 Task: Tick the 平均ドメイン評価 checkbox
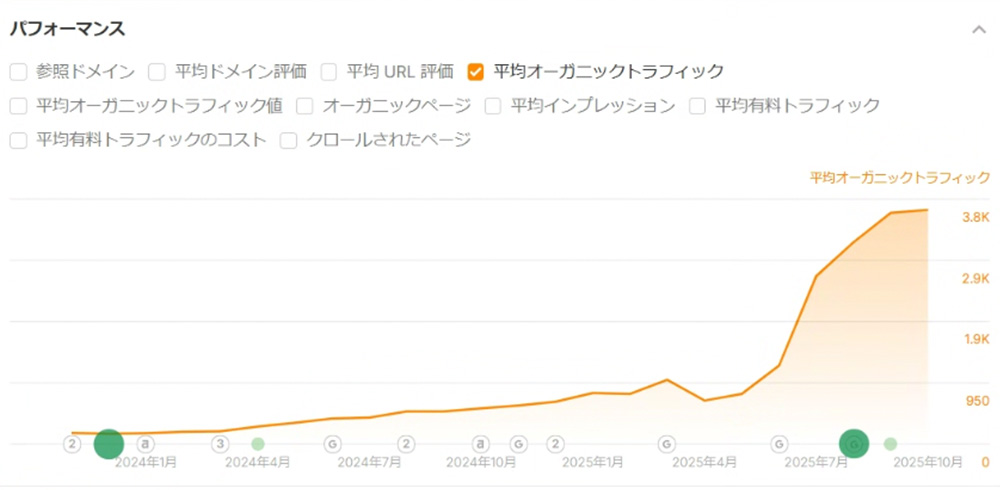coord(157,72)
